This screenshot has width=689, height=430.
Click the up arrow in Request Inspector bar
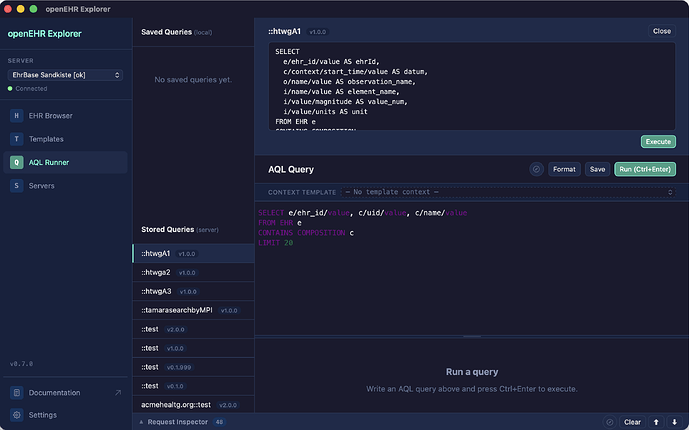click(656, 422)
